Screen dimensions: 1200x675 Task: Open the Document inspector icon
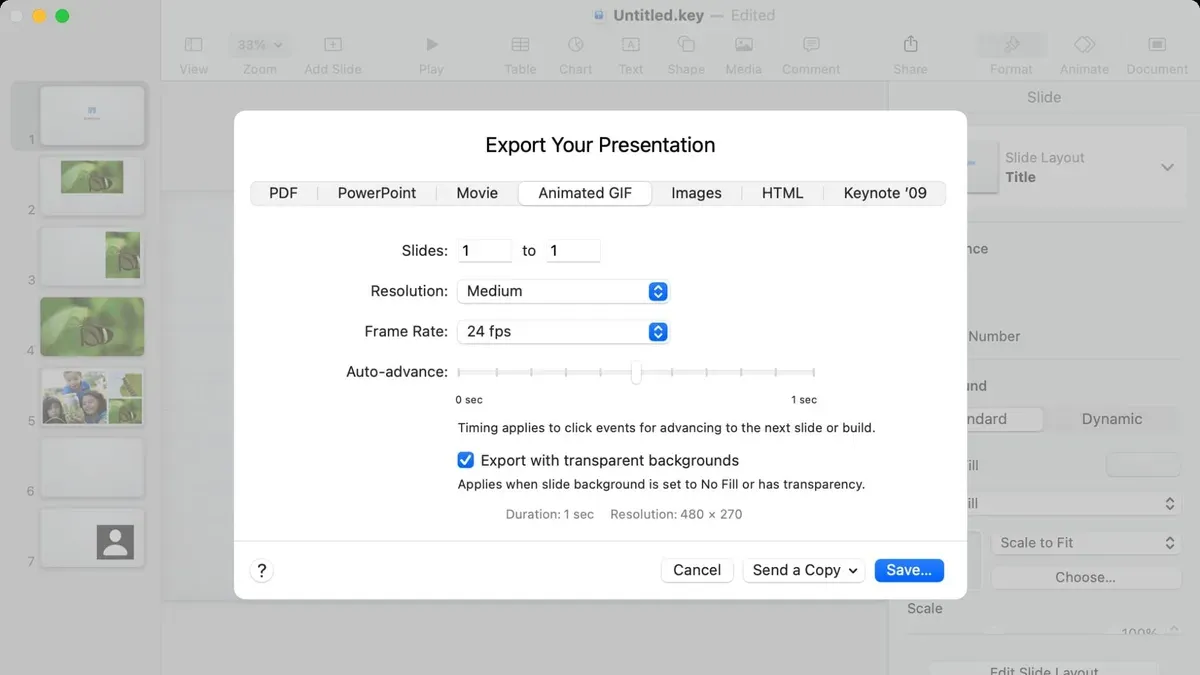pyautogui.click(x=1157, y=45)
